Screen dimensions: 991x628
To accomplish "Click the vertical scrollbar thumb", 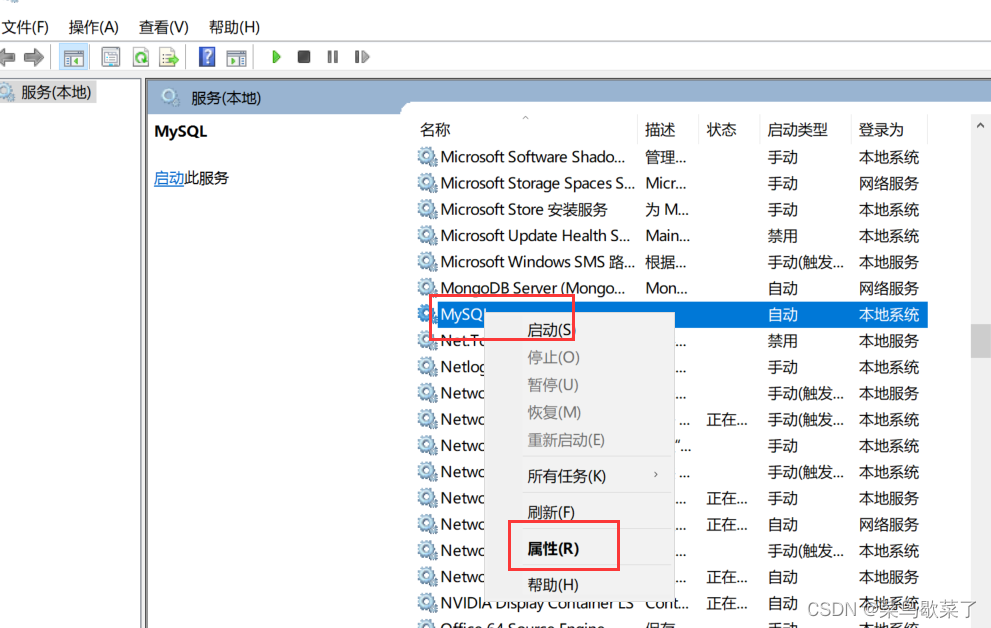I will tap(980, 341).
